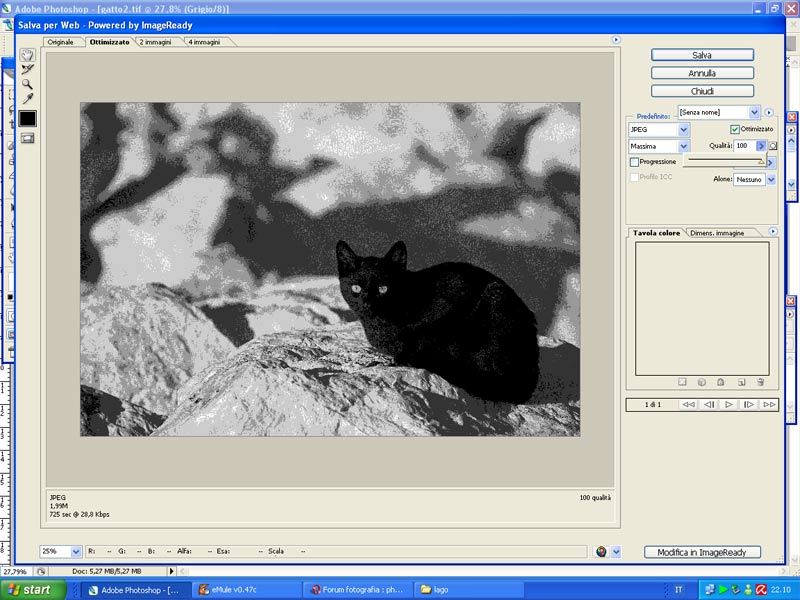Image resolution: width=800 pixels, height=600 pixels.
Task: Select the Hand tool
Action: 27,55
